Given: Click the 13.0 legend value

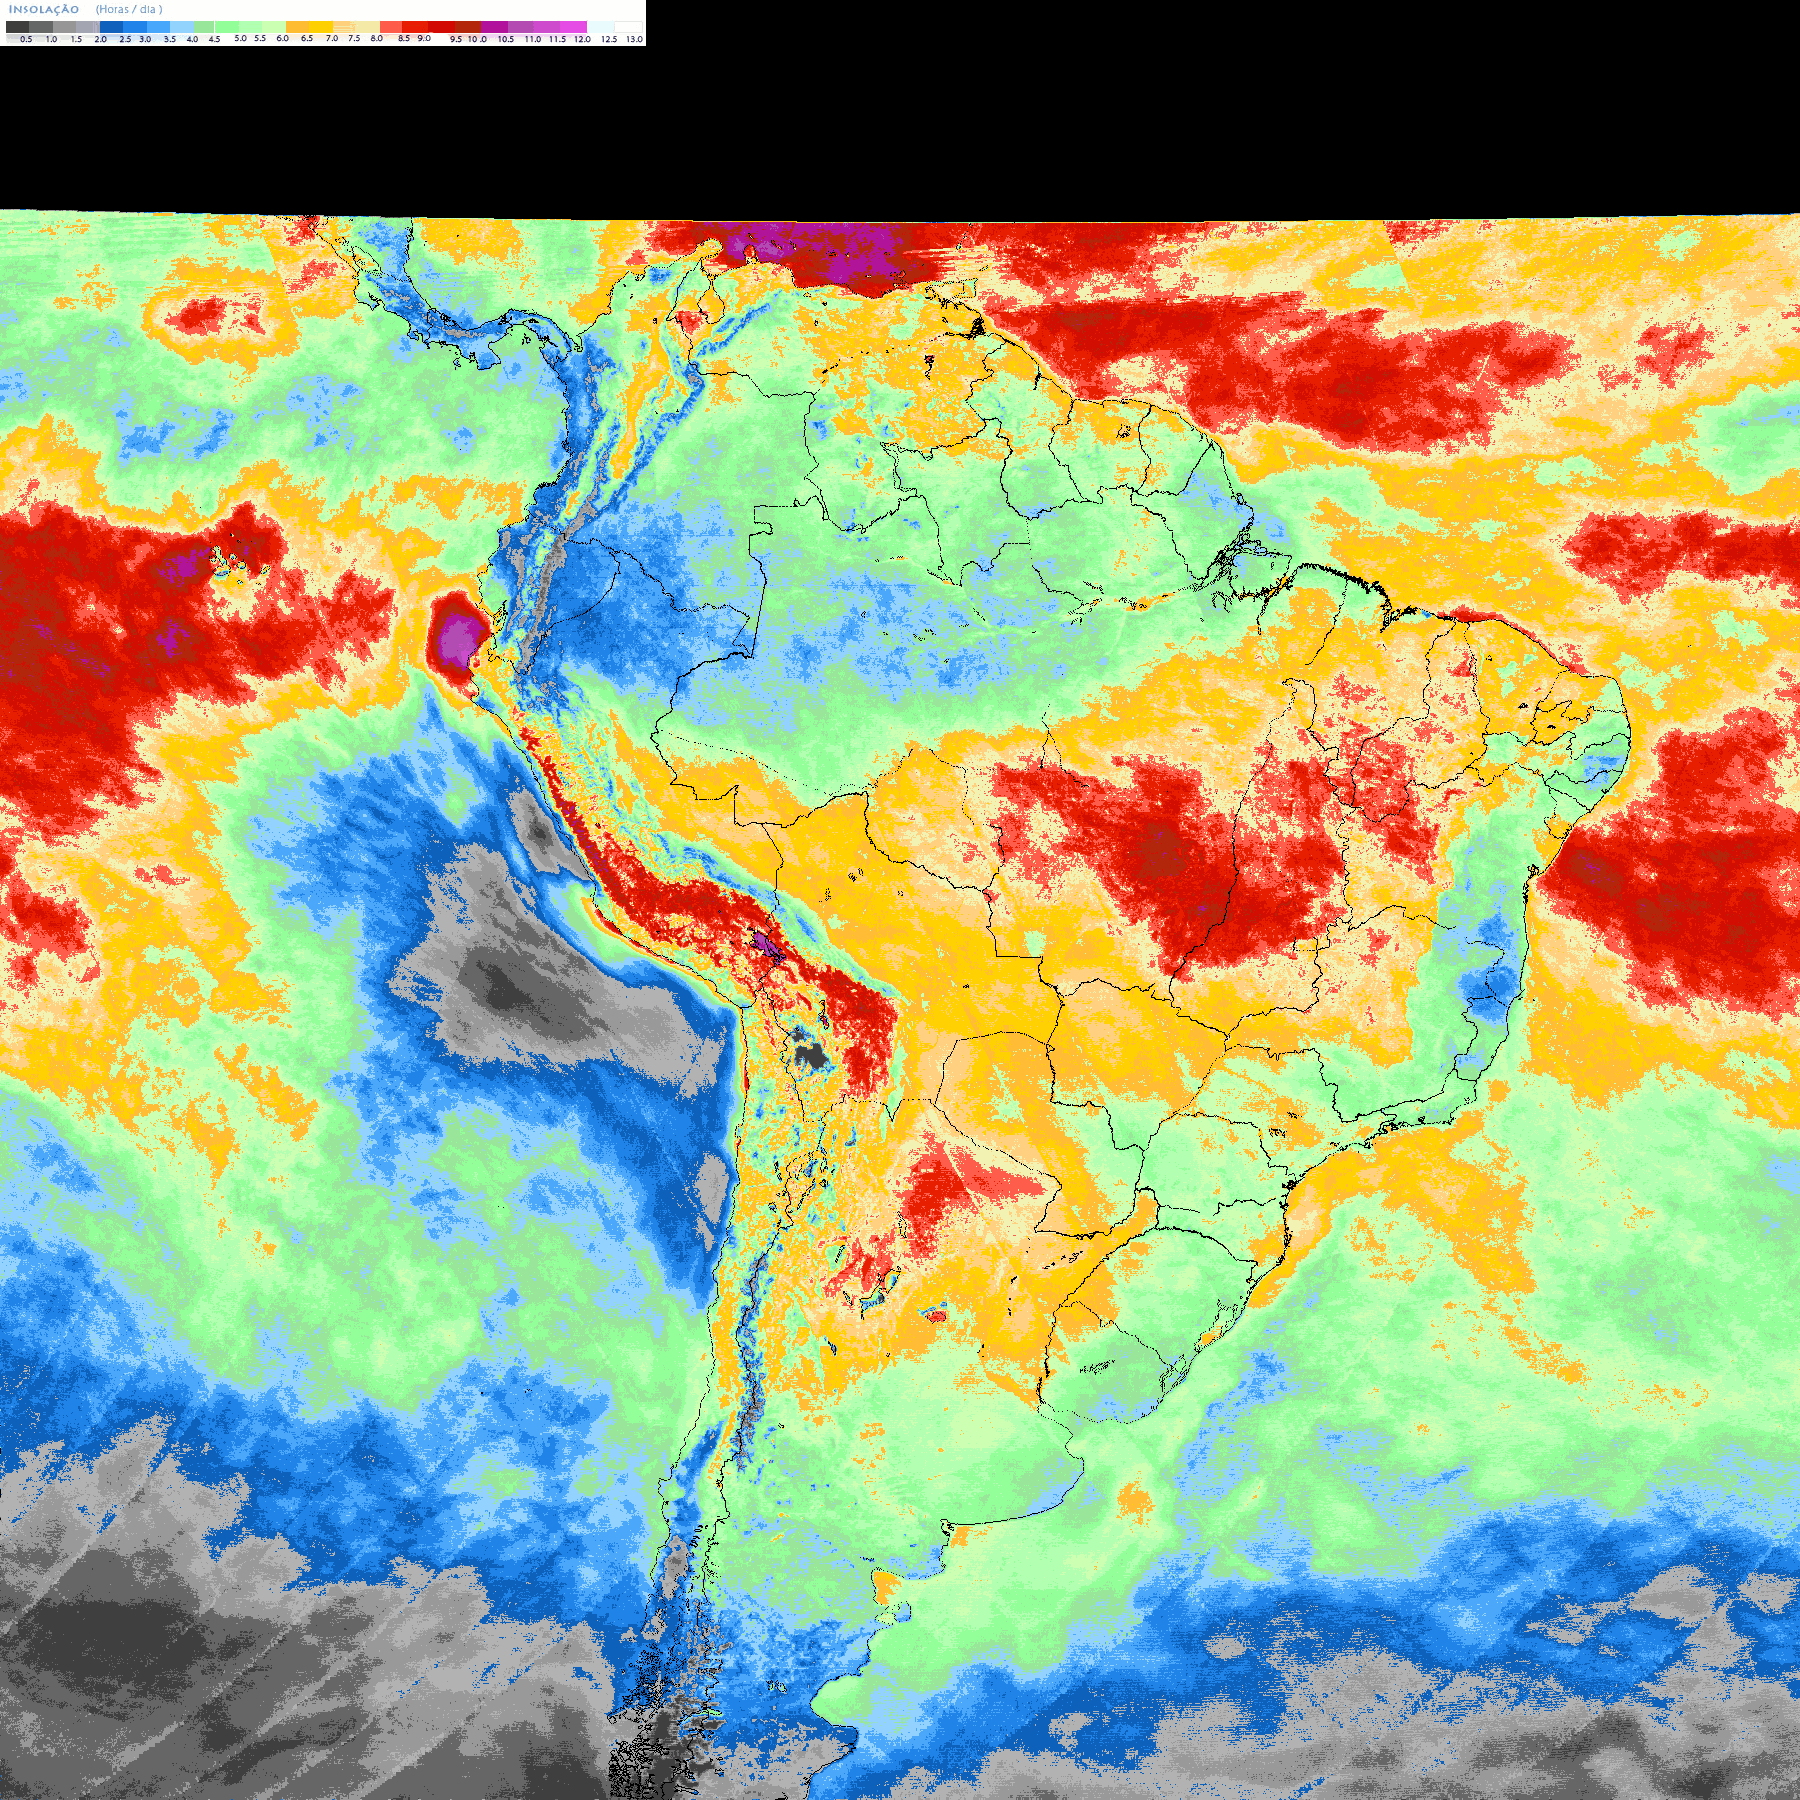Looking at the screenshot, I should 634,39.
